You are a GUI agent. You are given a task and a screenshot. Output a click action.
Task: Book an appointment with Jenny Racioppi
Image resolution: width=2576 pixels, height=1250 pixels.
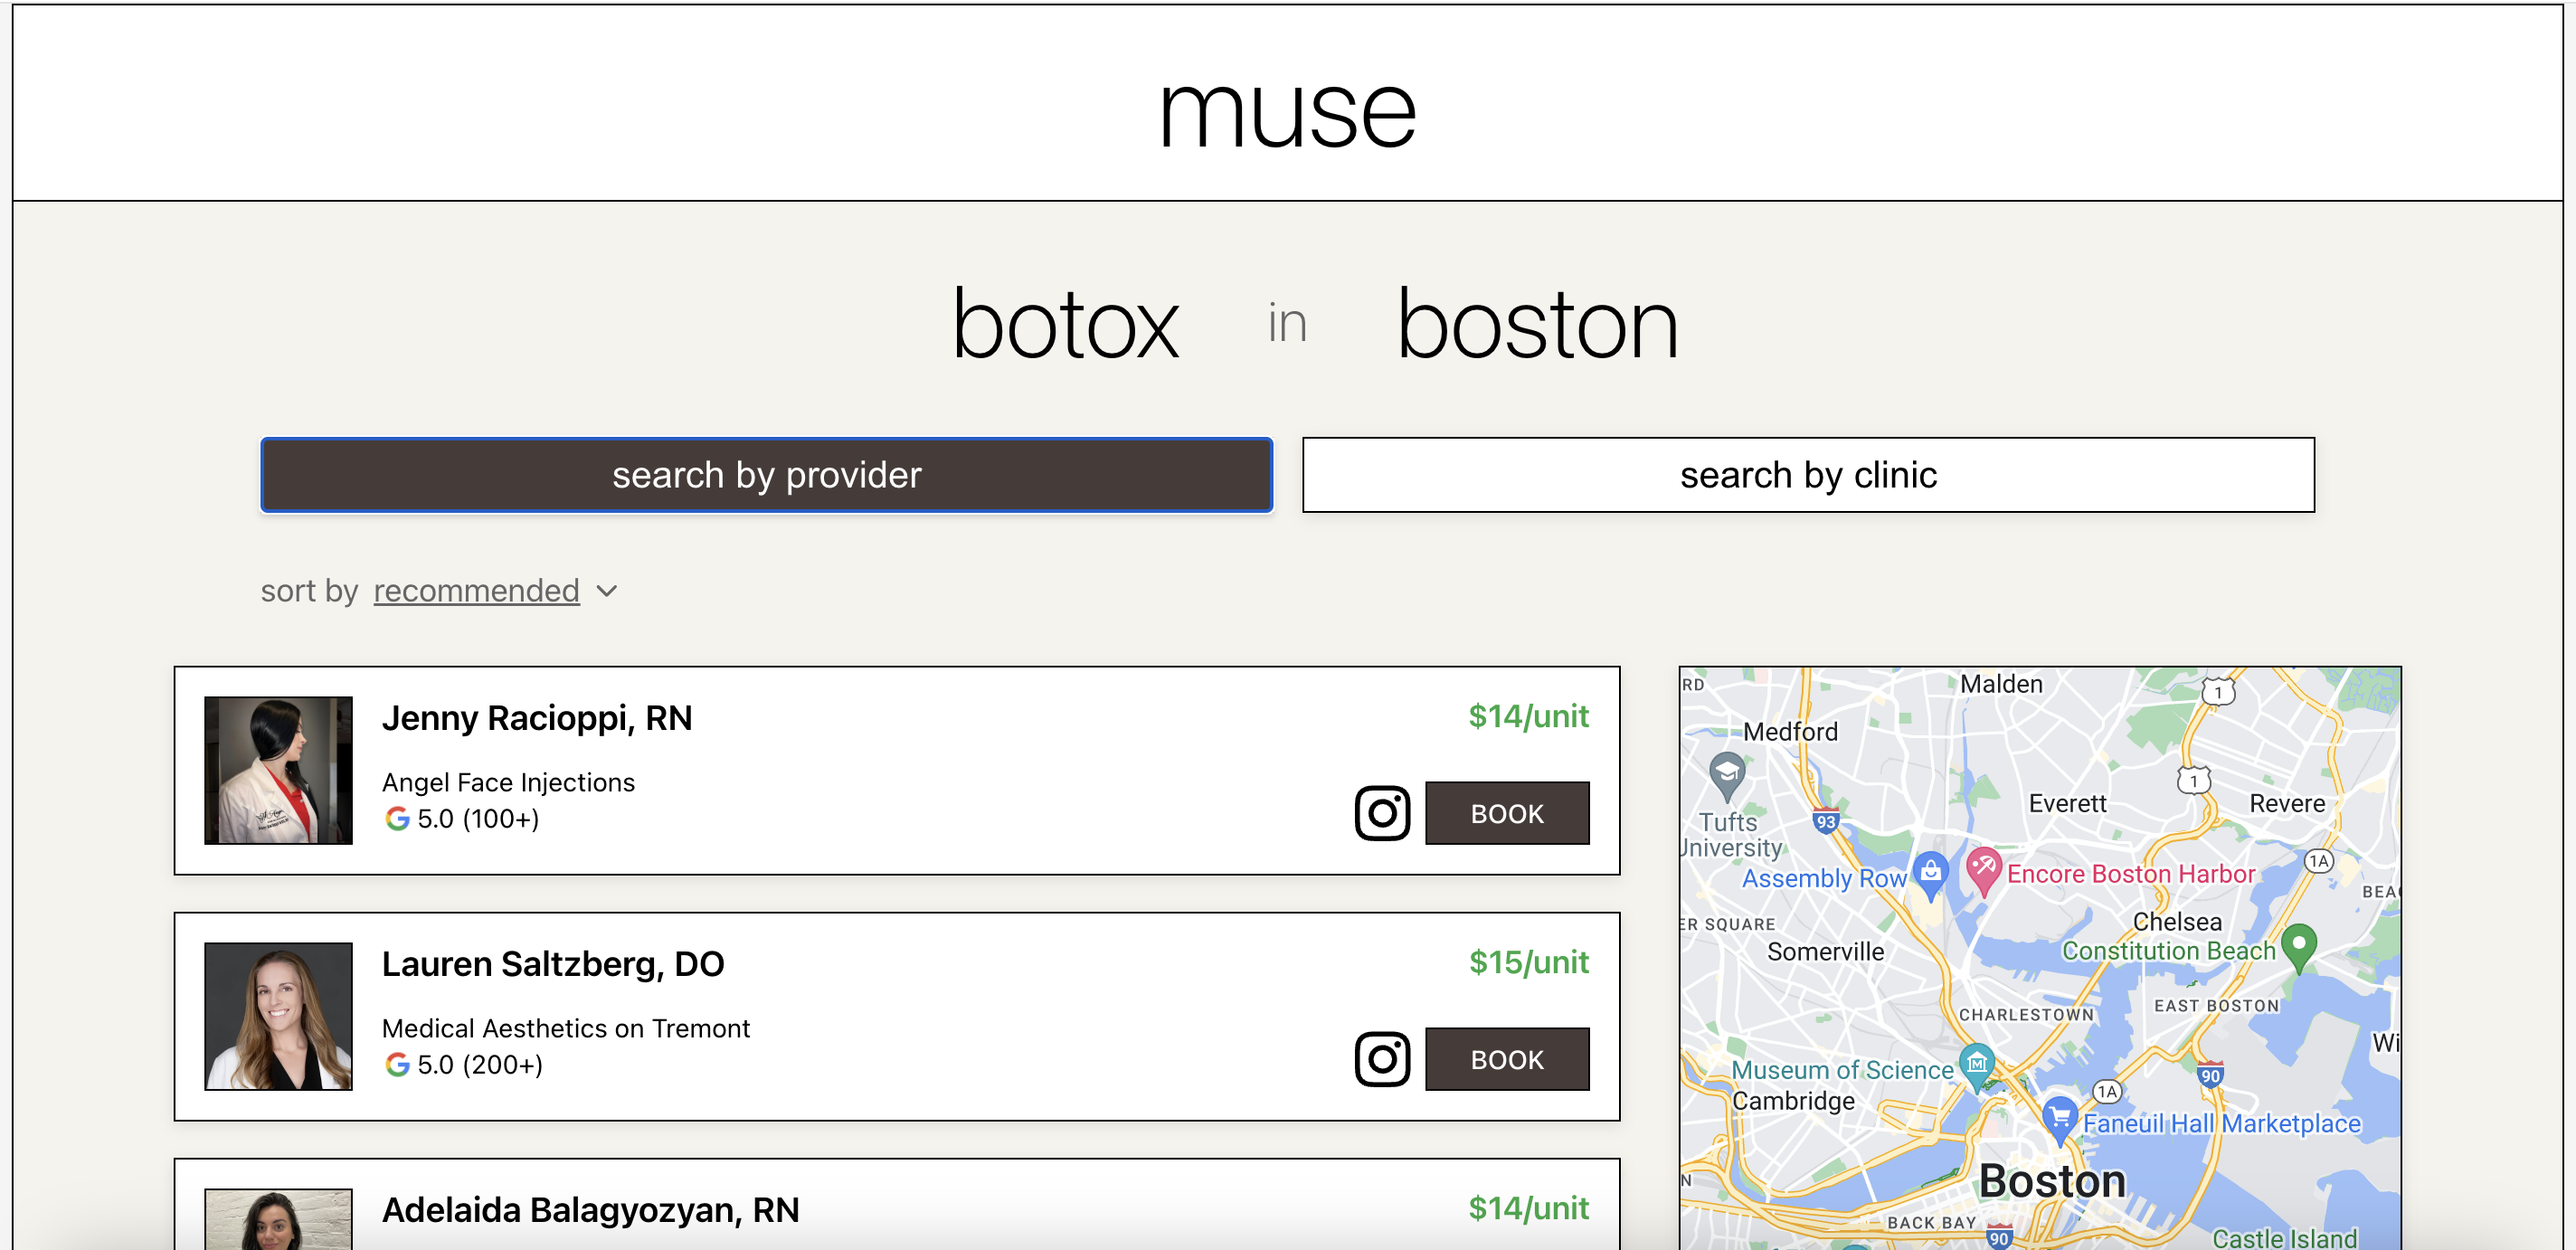(1507, 813)
